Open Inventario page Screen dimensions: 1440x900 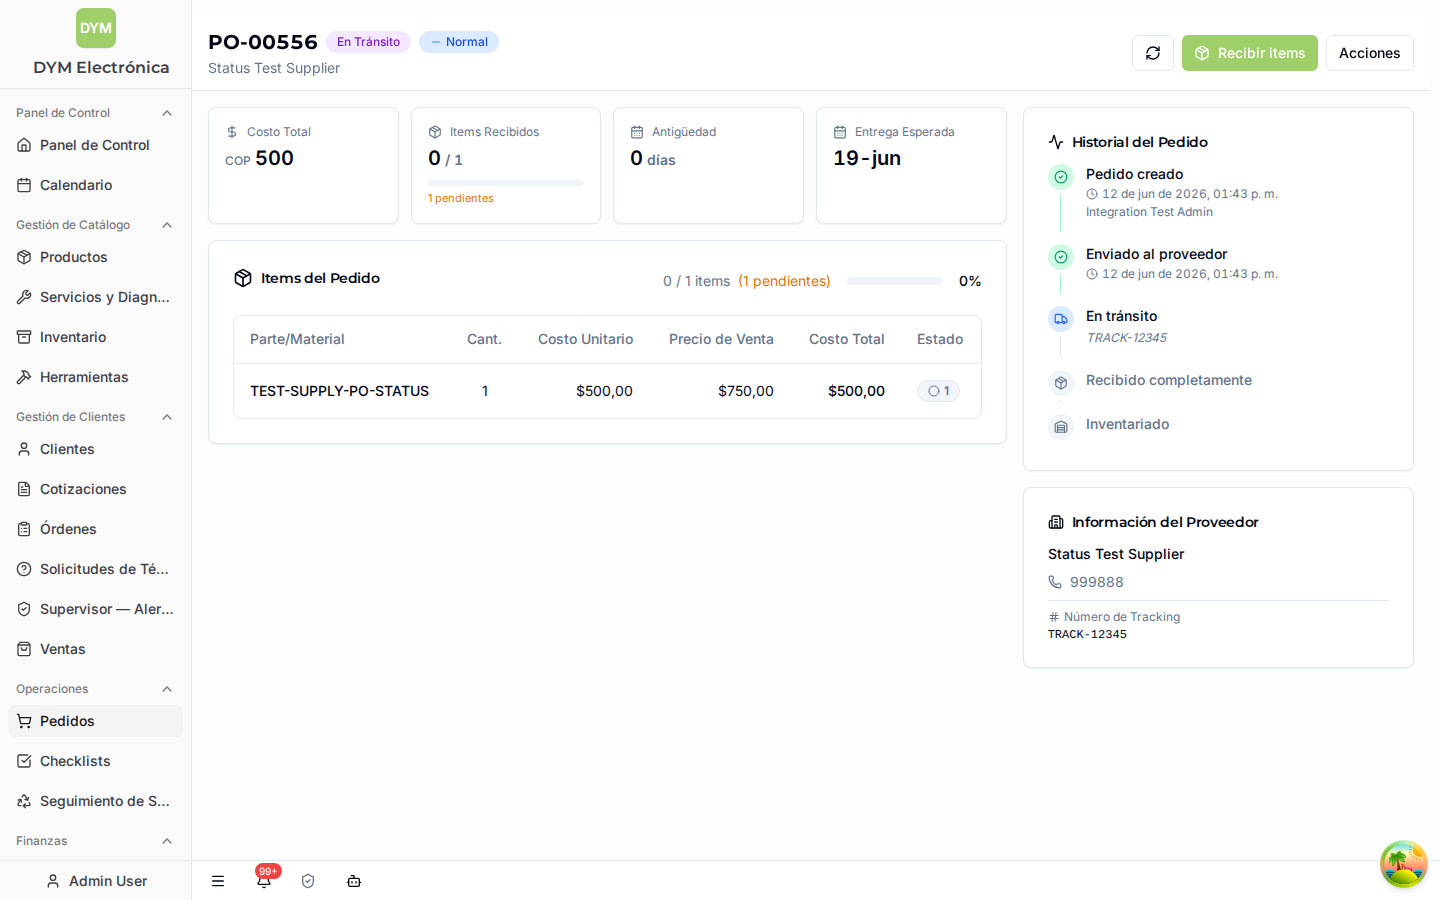click(95, 337)
